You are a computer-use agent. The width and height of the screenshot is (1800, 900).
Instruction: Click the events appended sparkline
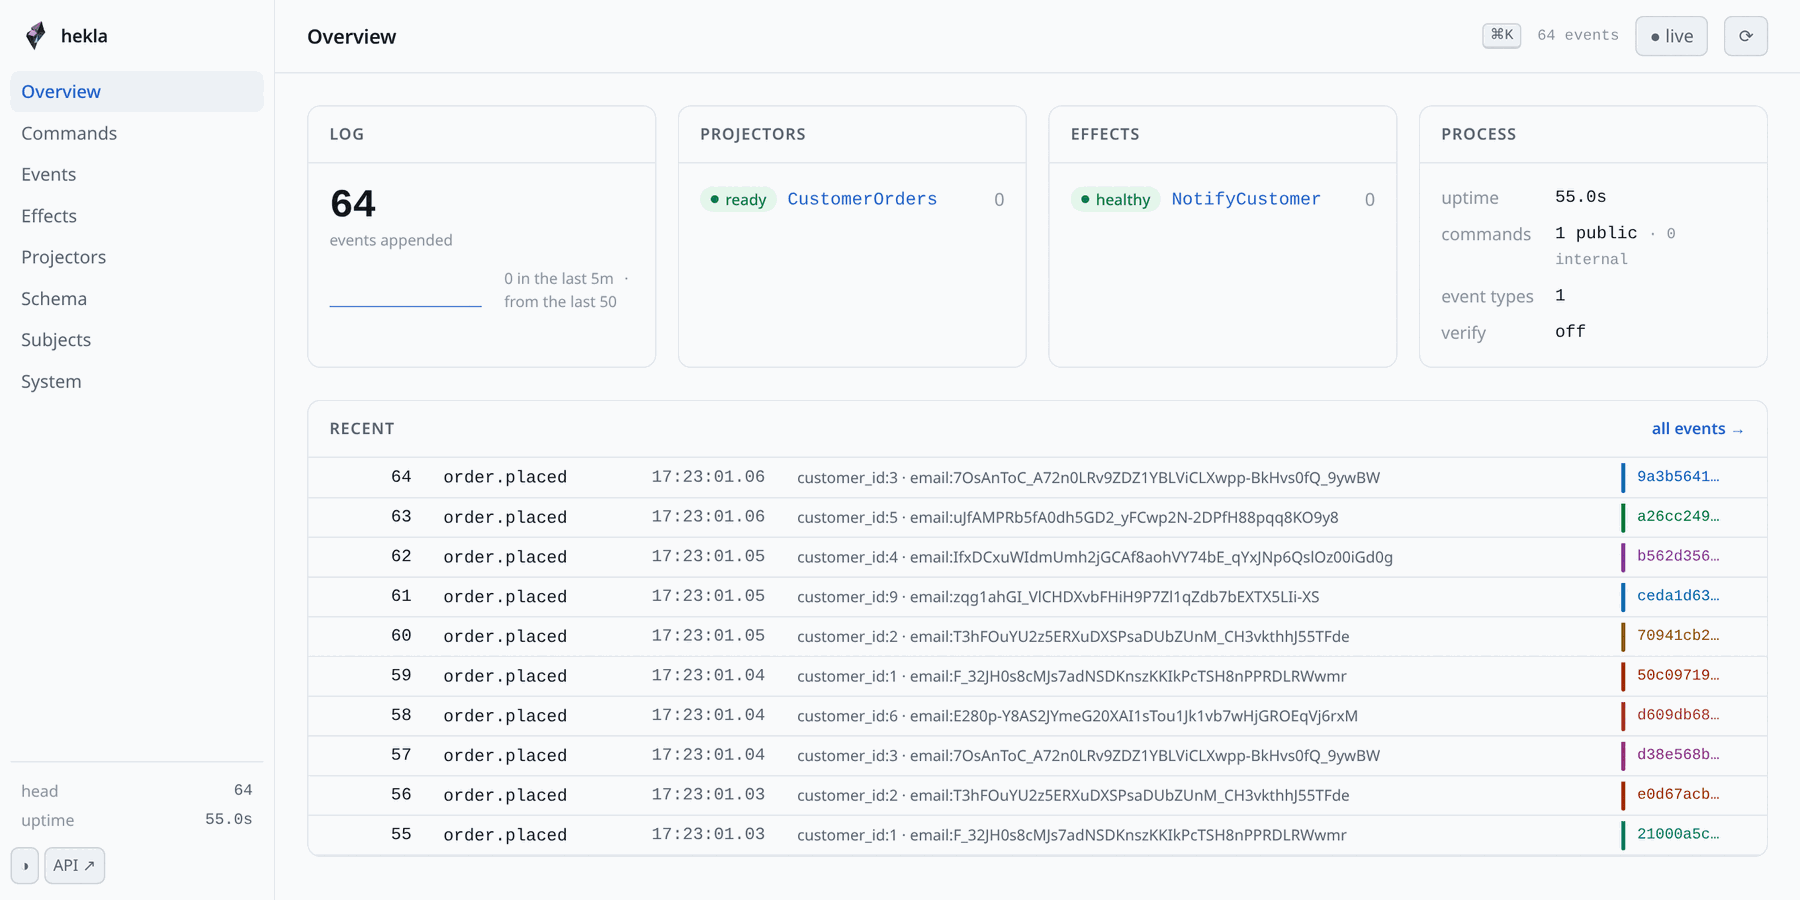(405, 291)
